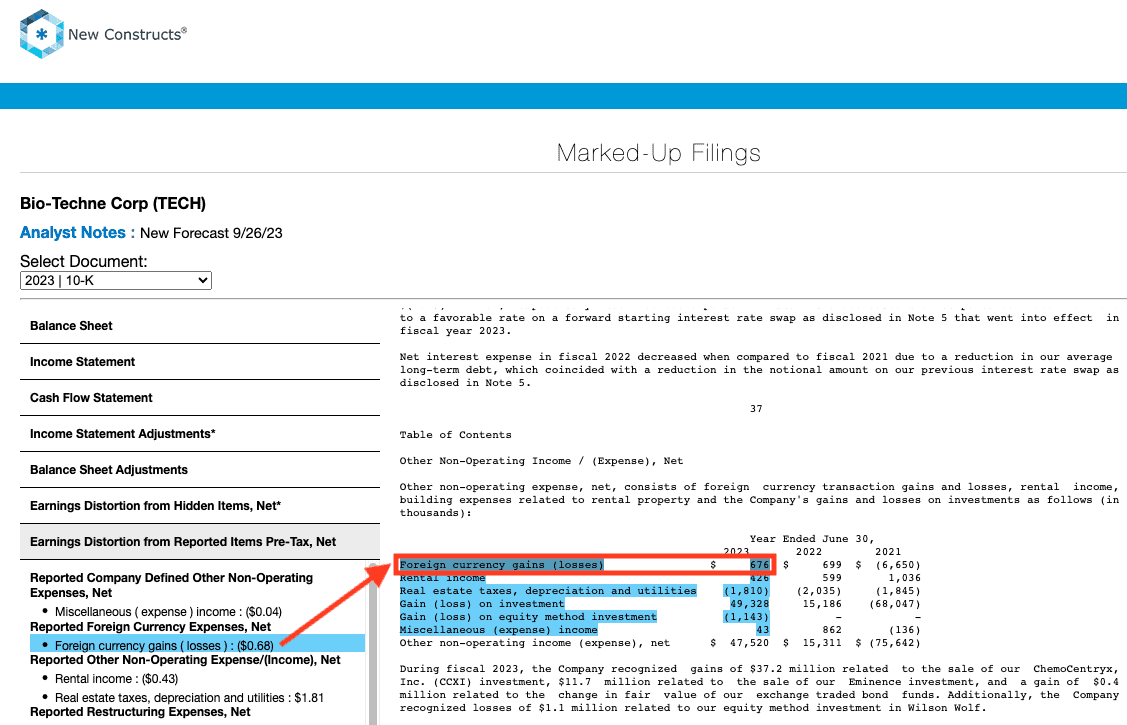Click highlighted Real estate taxes, depreciation and utilities row
1127x725 pixels.
pyautogui.click(x=548, y=591)
